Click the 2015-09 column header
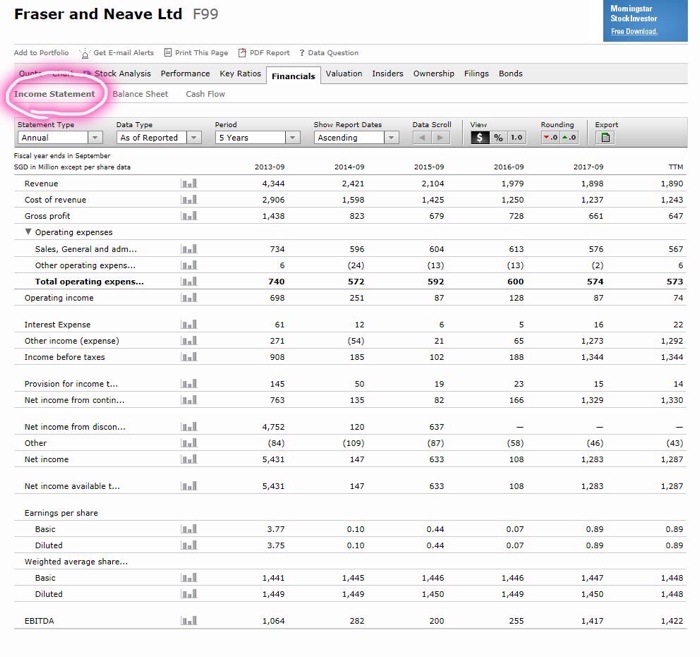The height and width of the screenshot is (657, 700). 429,167
